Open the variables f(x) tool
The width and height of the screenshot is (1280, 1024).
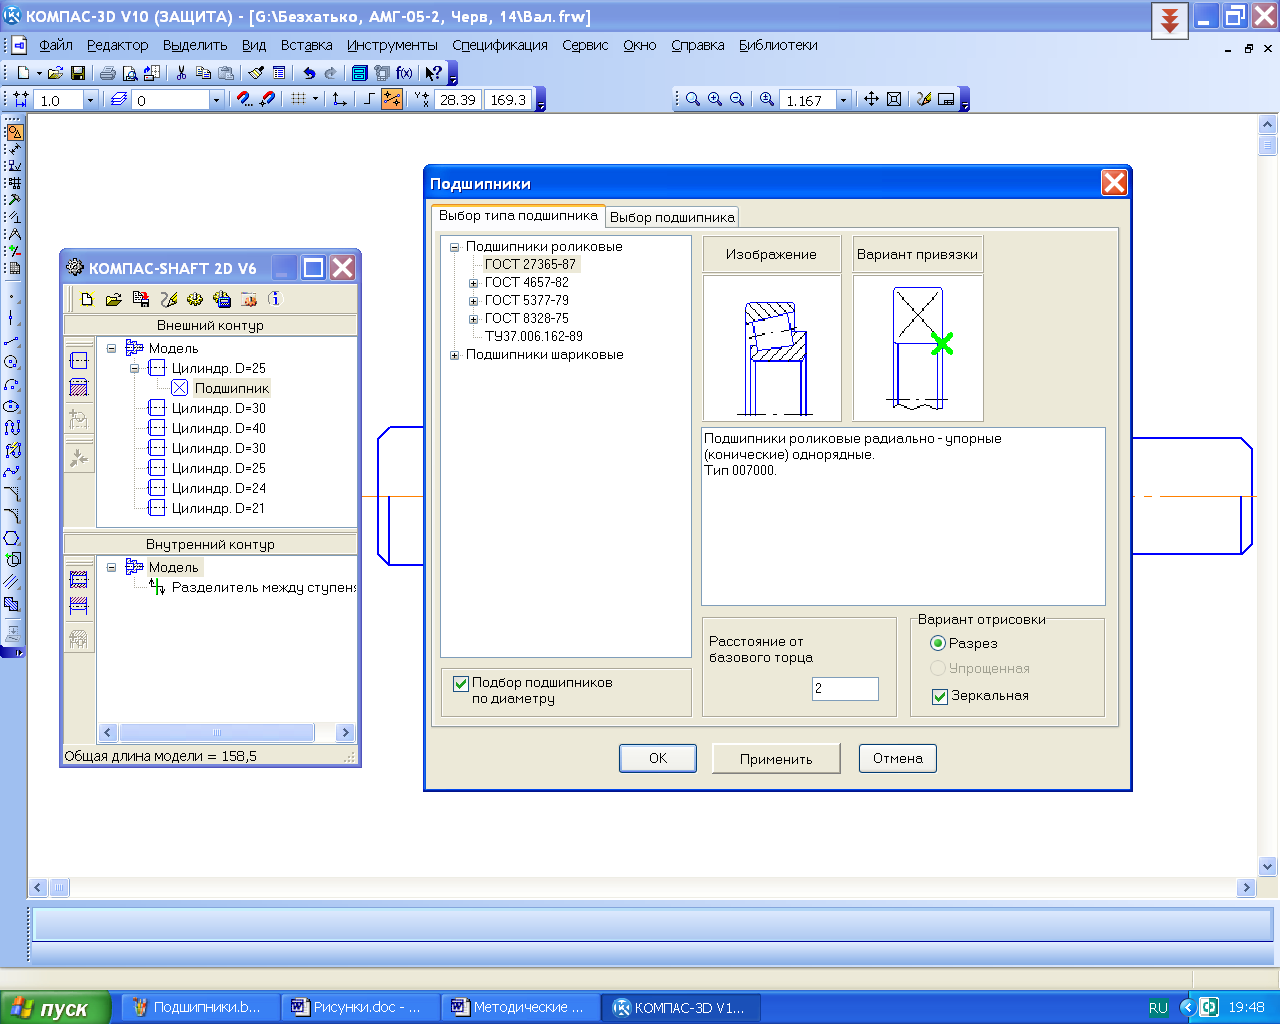pyautogui.click(x=404, y=73)
